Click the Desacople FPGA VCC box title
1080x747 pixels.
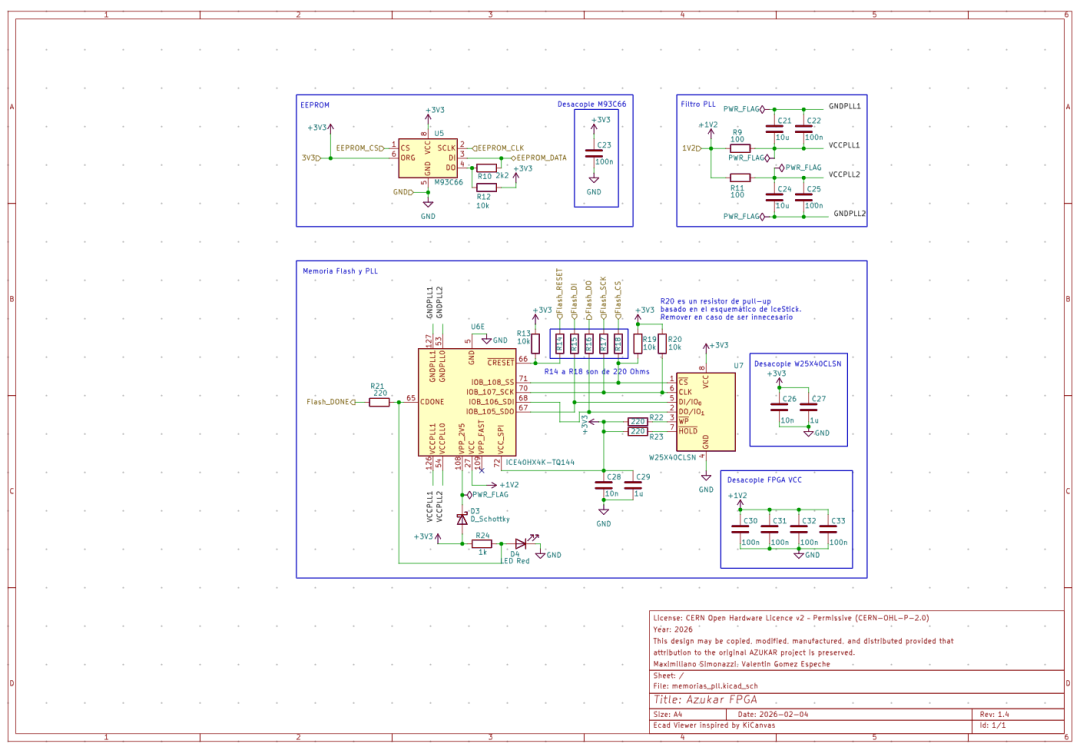click(x=764, y=480)
